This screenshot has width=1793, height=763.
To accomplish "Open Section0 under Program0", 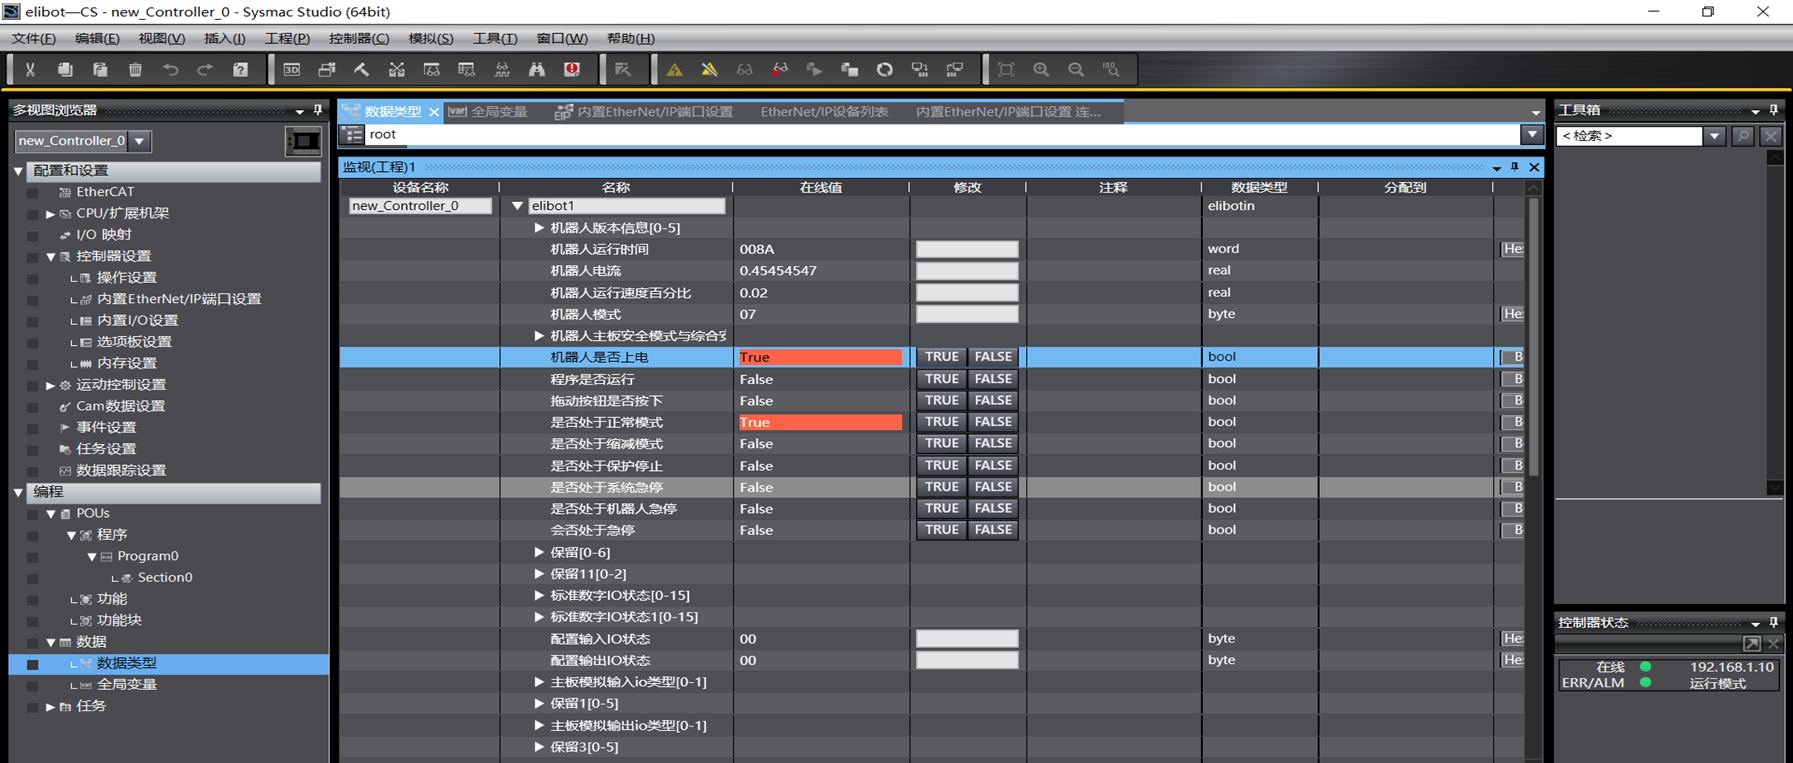I will pos(164,577).
